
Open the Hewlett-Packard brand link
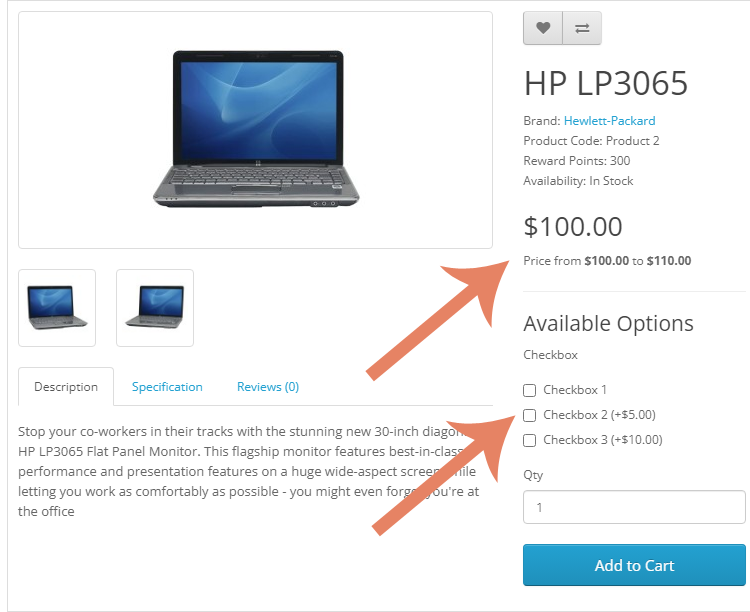(x=609, y=121)
